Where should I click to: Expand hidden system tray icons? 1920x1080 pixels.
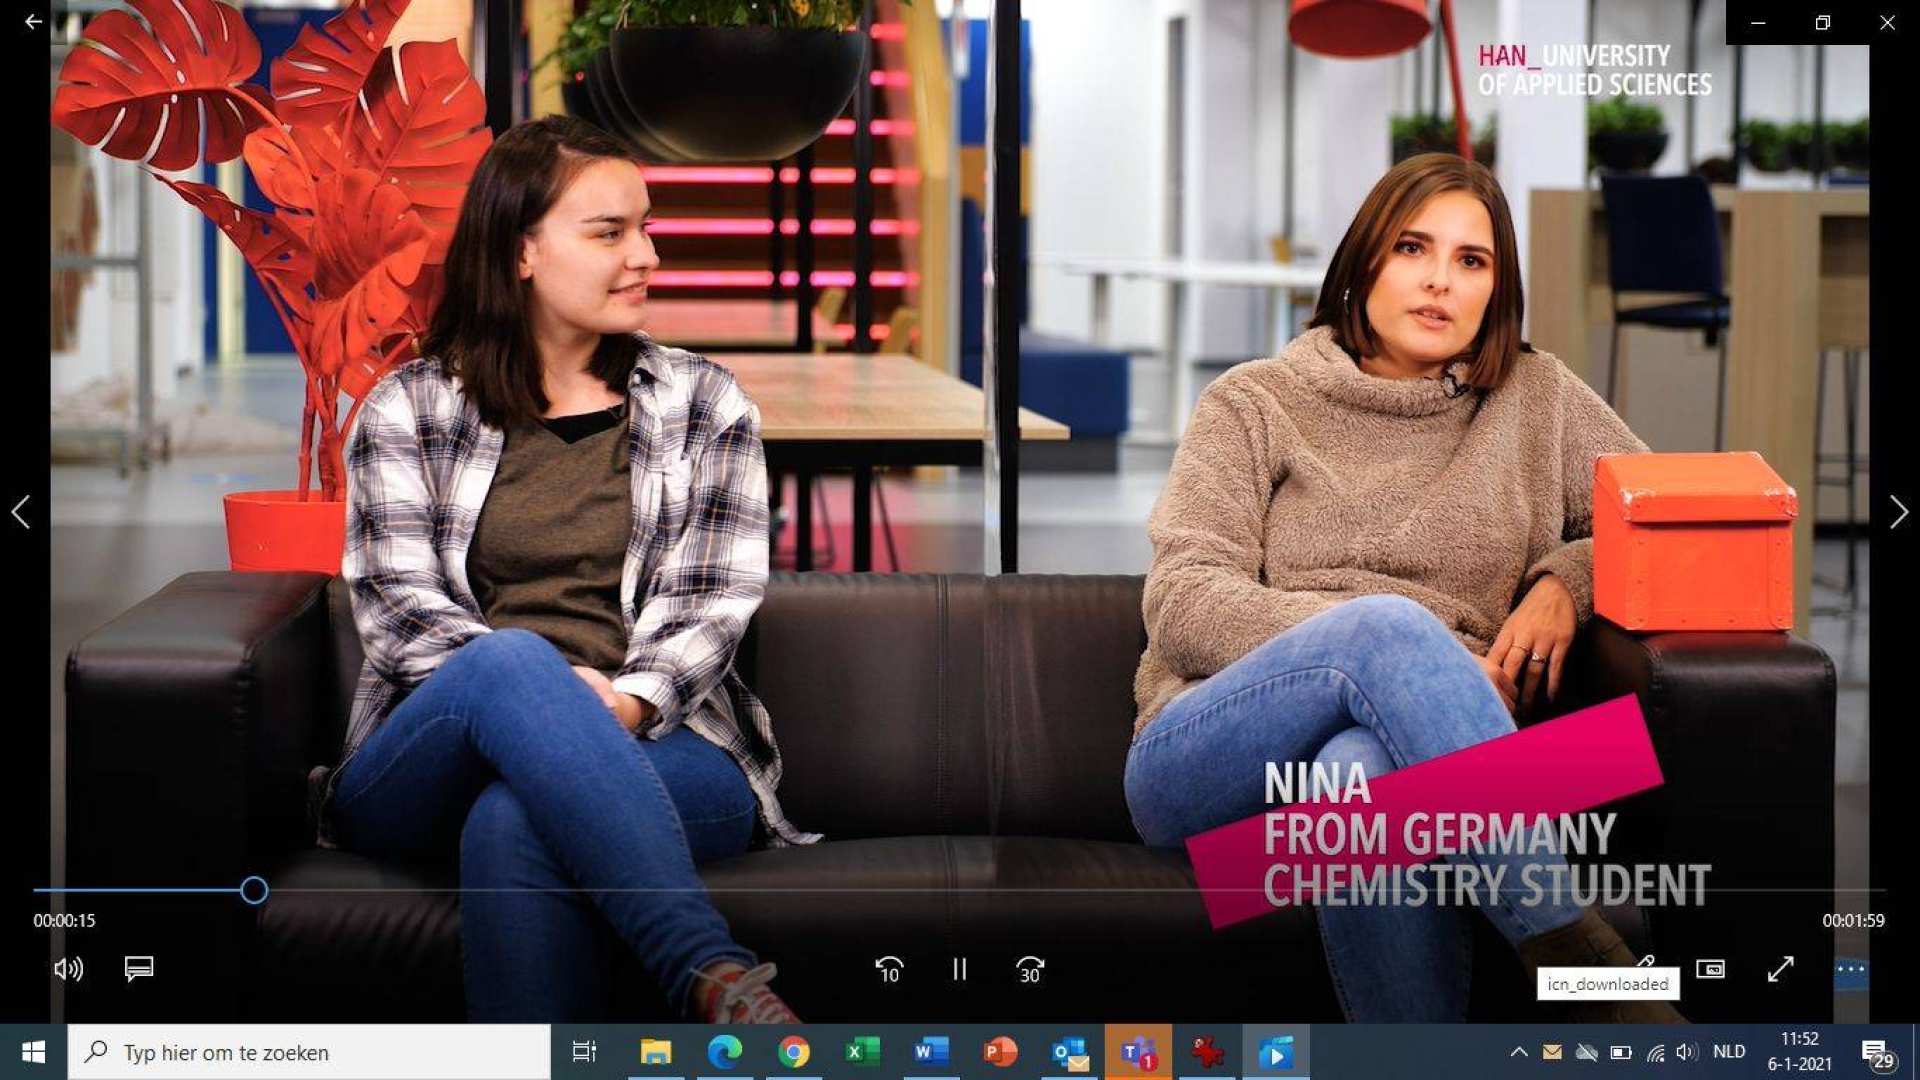click(x=1519, y=1052)
